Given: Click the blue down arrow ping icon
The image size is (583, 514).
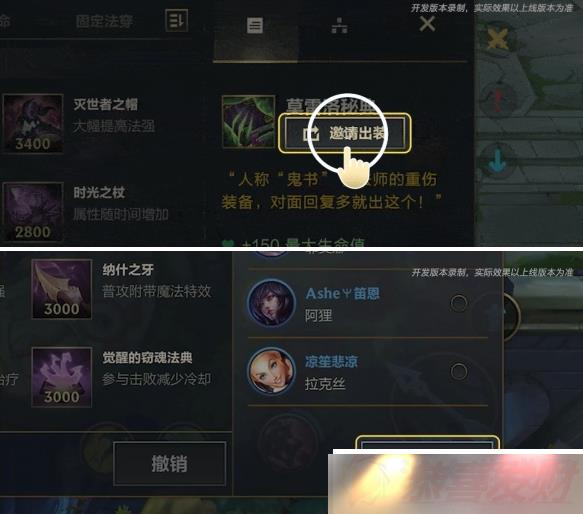Looking at the screenshot, I should click(497, 163).
